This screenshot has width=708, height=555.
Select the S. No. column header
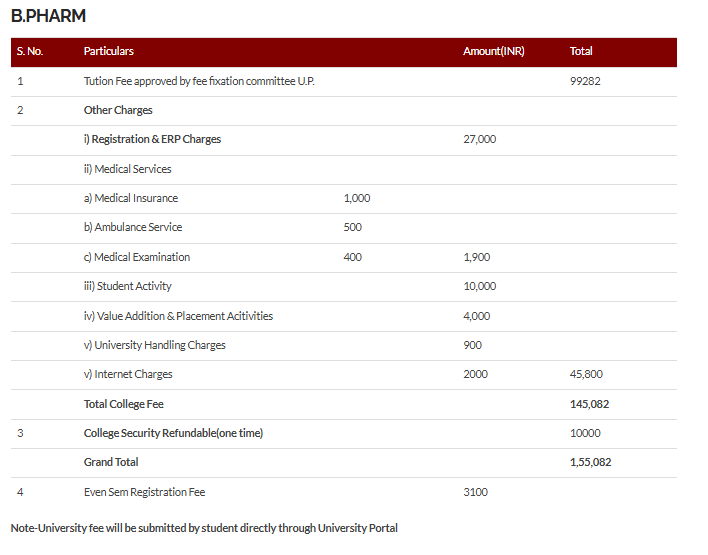click(x=30, y=51)
